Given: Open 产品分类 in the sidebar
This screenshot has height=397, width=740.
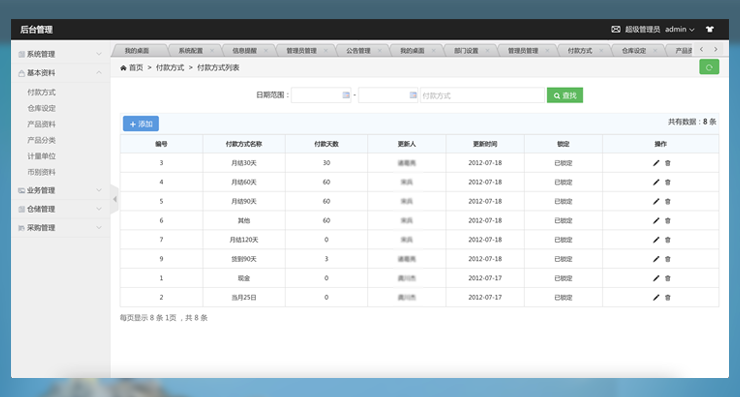Looking at the screenshot, I should [x=42, y=140].
